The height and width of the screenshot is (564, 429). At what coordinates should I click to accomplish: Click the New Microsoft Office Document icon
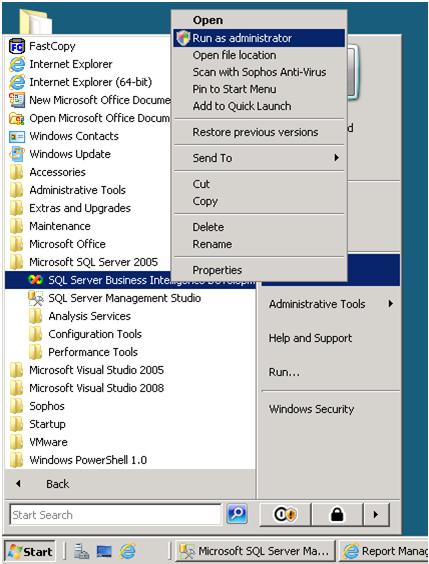click(17, 100)
